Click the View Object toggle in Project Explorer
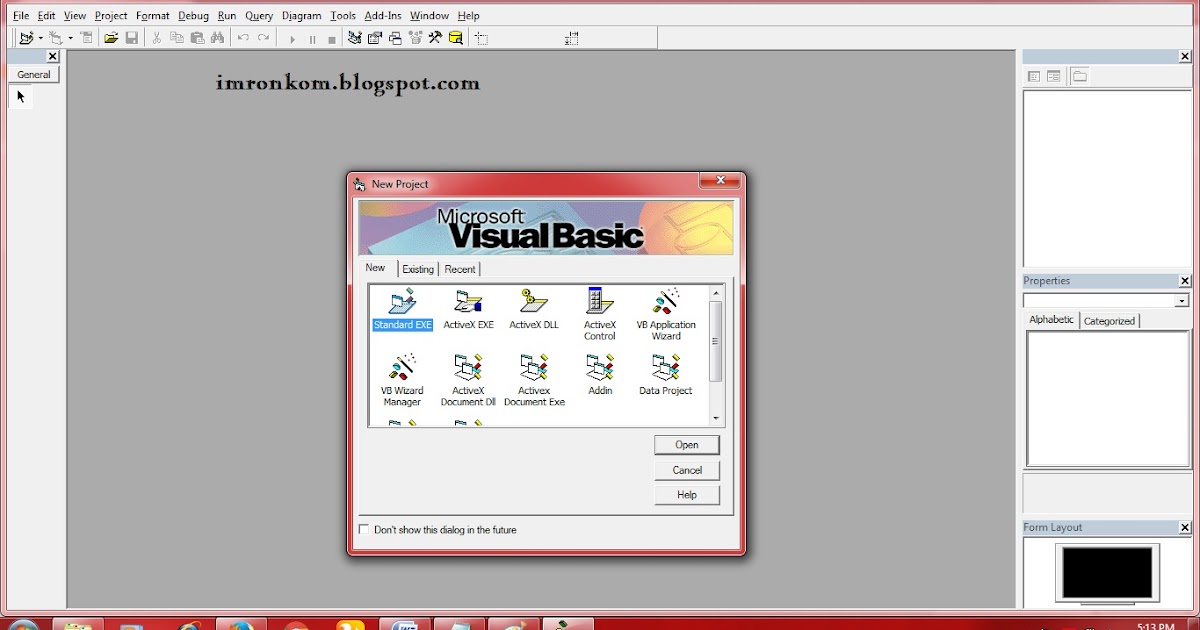The width and height of the screenshot is (1200, 630). 1053,75
